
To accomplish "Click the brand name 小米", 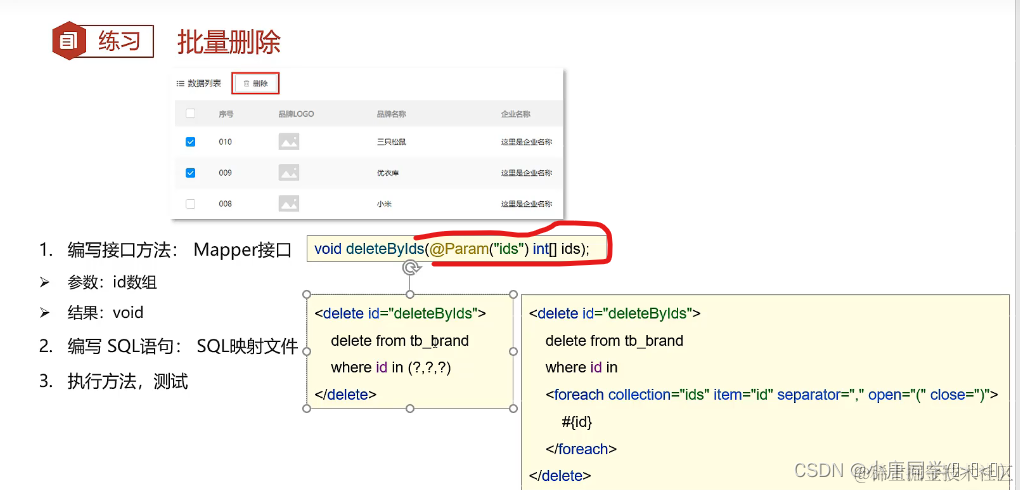I will pos(384,204).
